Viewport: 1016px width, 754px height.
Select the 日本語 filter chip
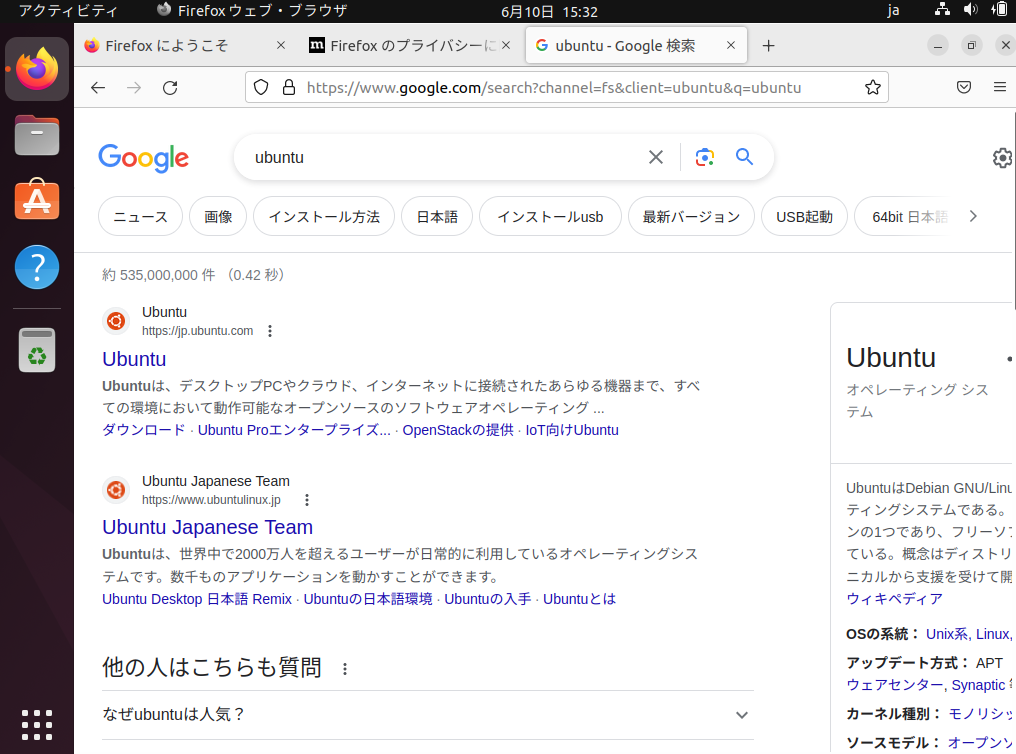click(437, 216)
